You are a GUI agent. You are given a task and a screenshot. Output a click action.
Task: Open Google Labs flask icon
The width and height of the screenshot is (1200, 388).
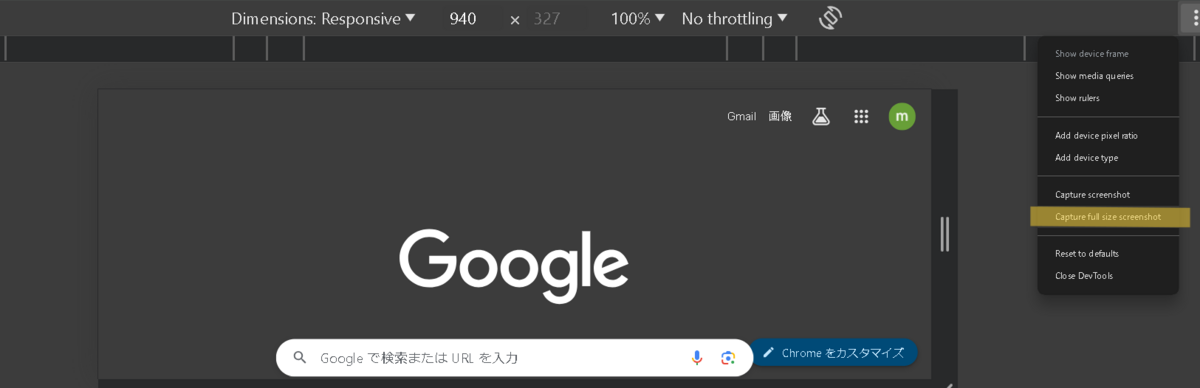click(x=821, y=116)
